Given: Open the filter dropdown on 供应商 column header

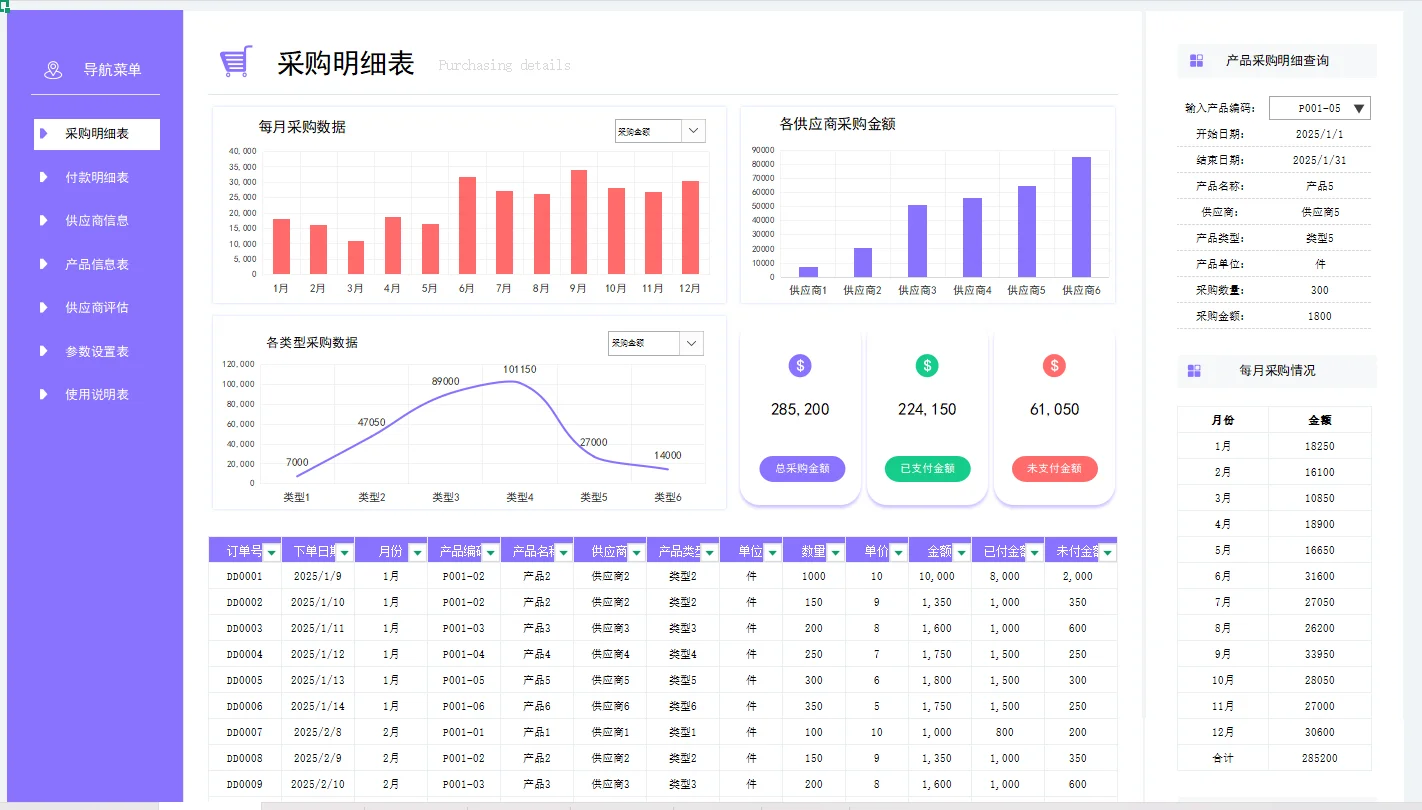Looking at the screenshot, I should (637, 550).
